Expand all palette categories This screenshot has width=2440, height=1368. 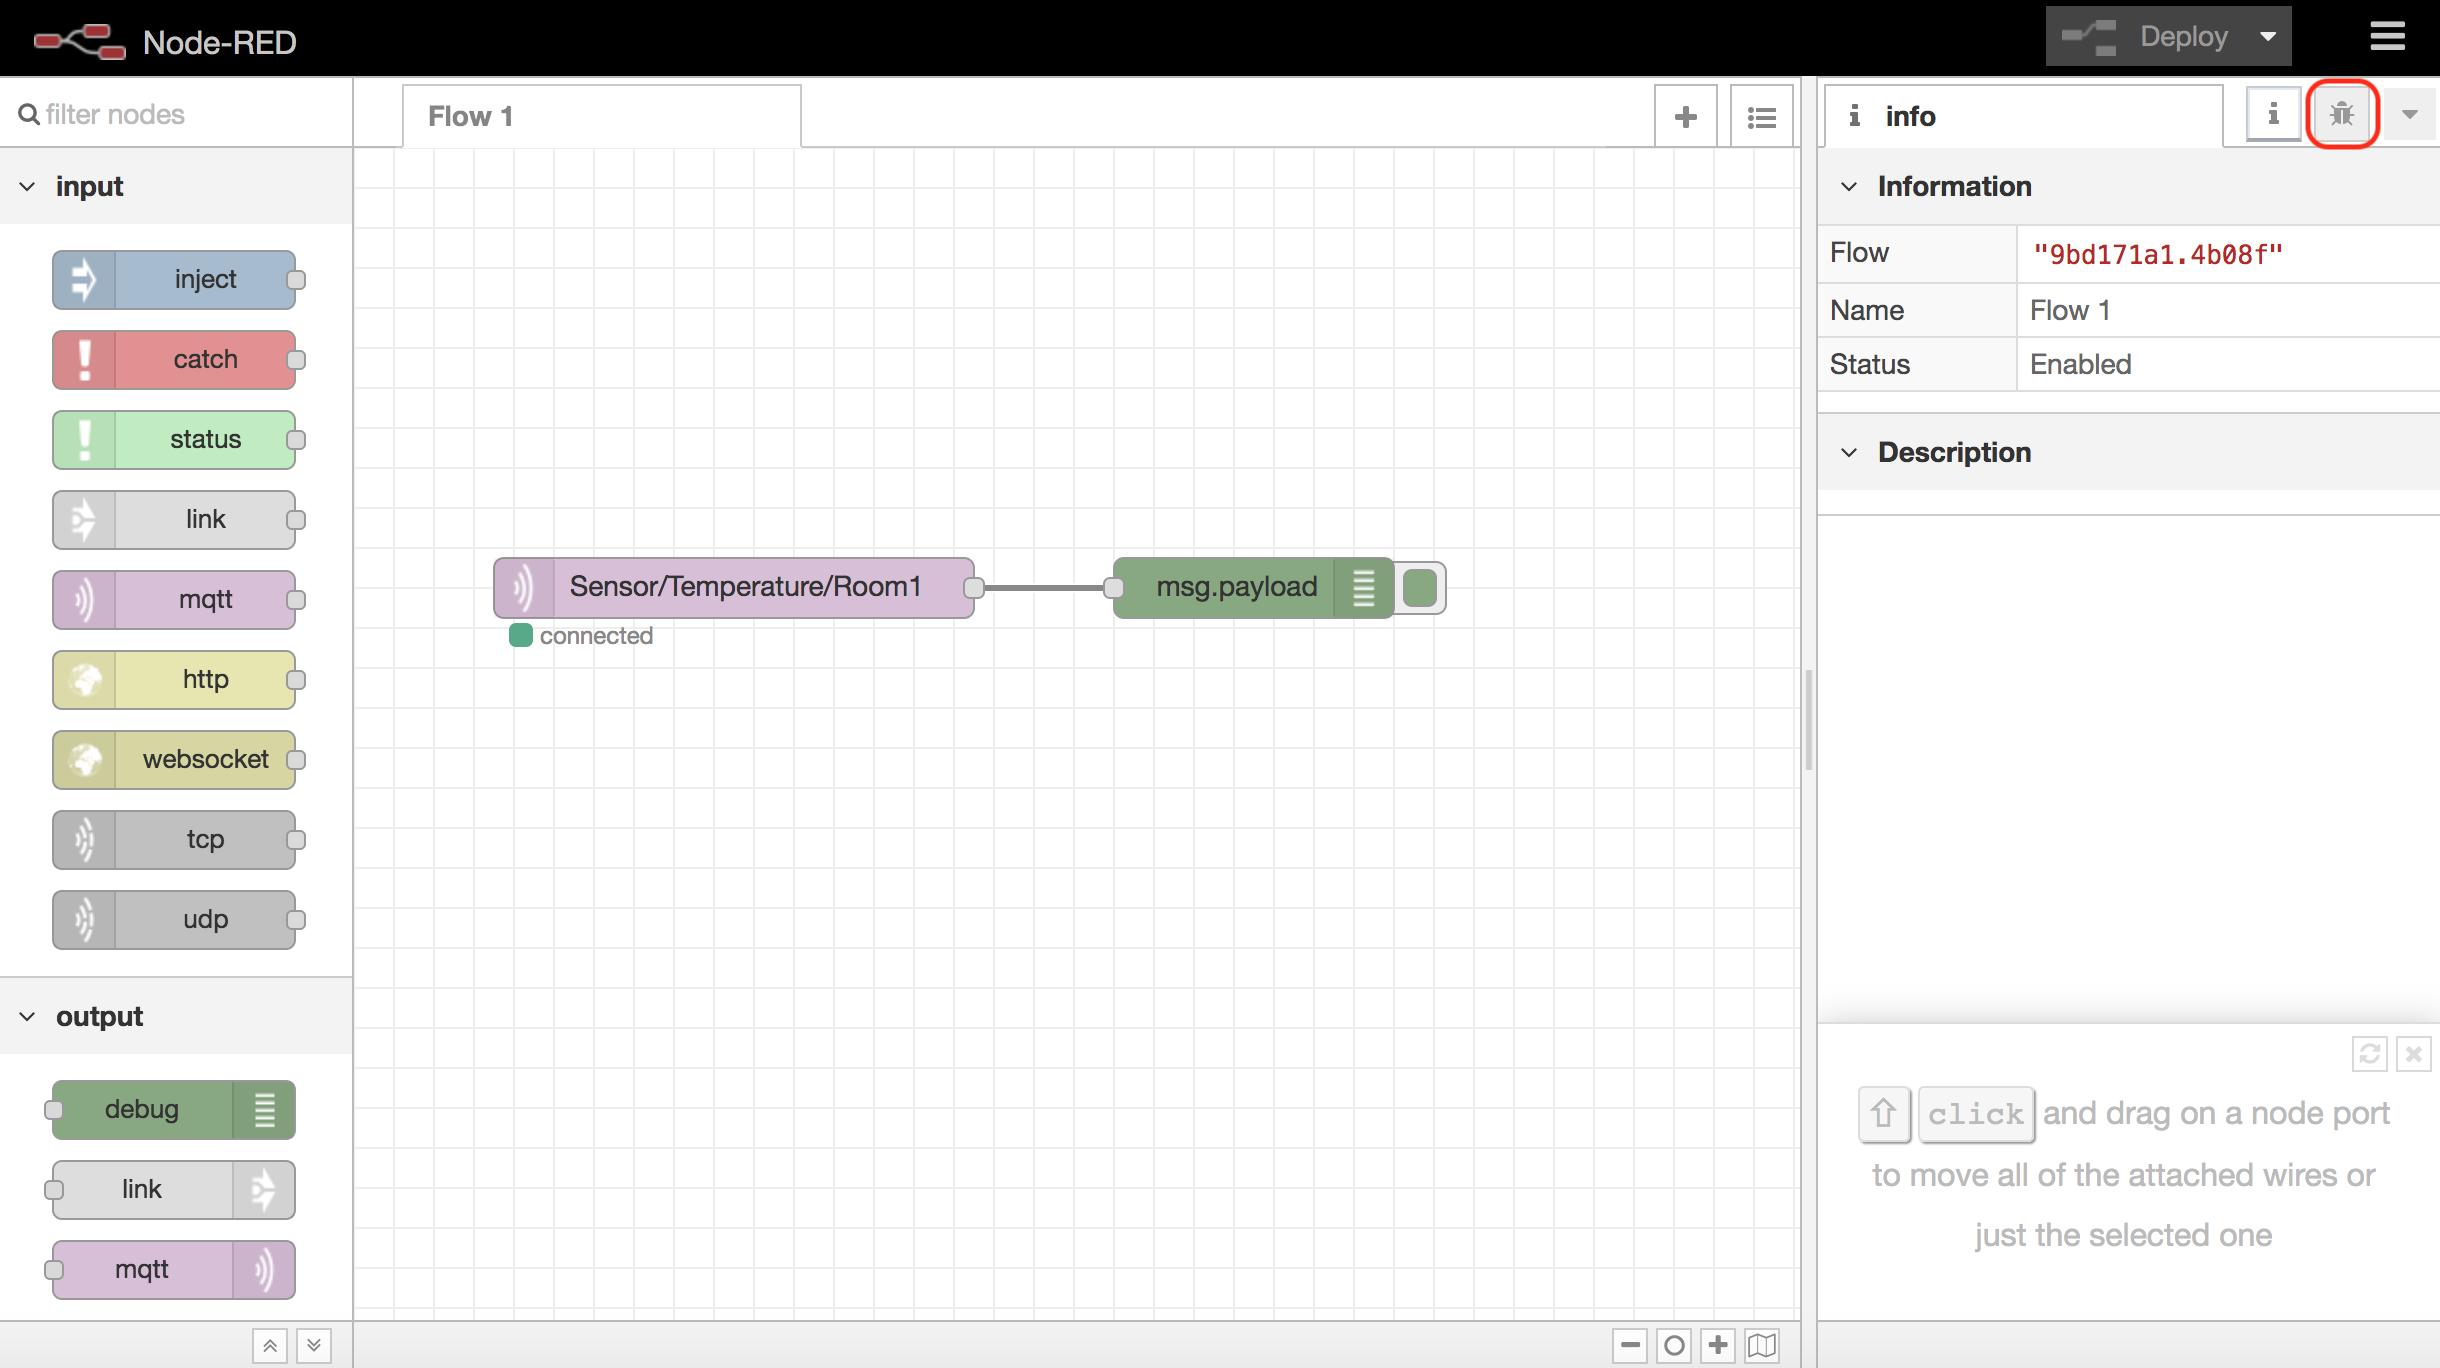pos(314,1345)
